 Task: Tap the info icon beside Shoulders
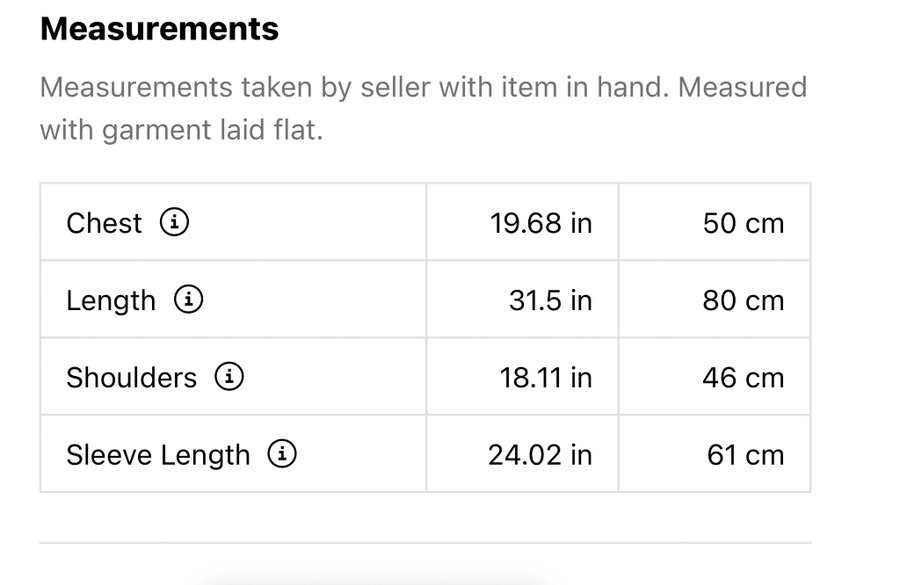(230, 377)
